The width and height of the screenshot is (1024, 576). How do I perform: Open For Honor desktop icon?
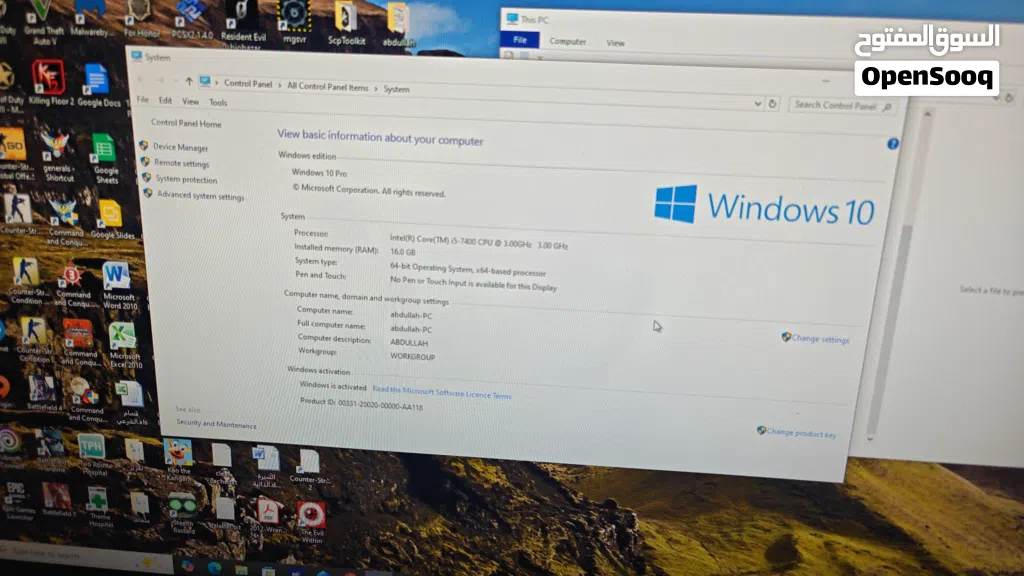[140, 20]
